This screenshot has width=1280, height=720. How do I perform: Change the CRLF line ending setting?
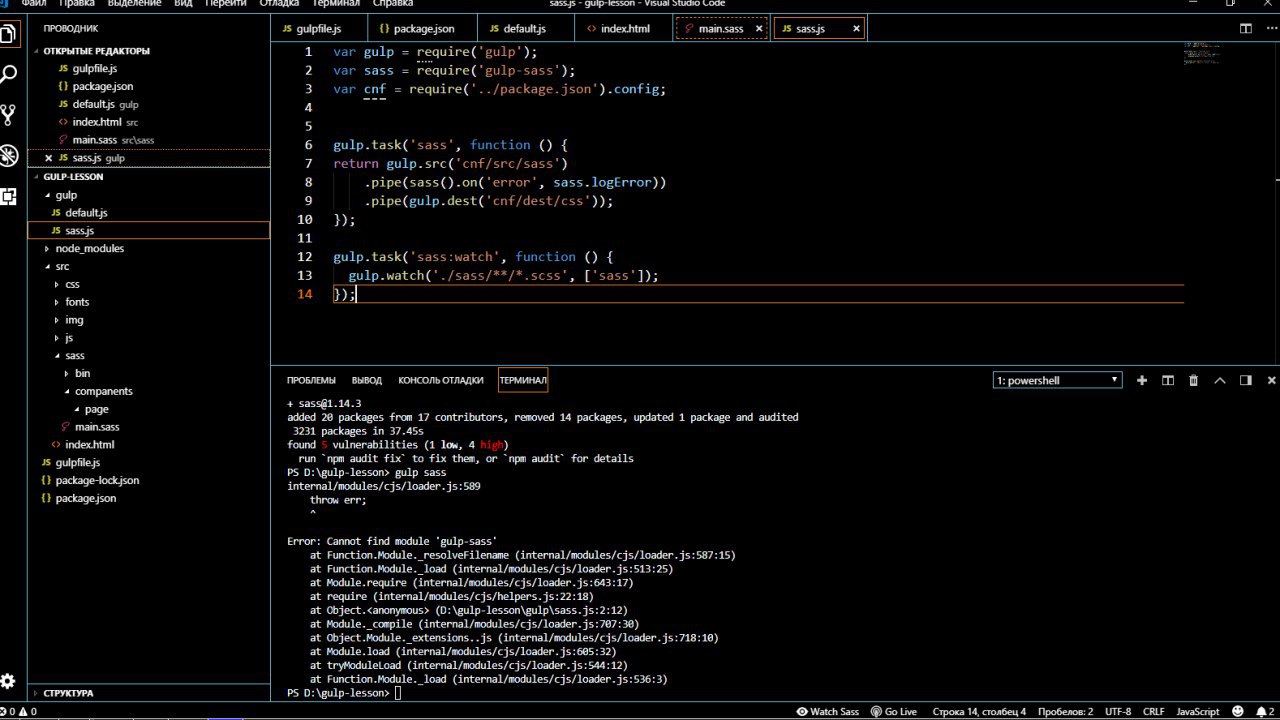coord(1153,711)
